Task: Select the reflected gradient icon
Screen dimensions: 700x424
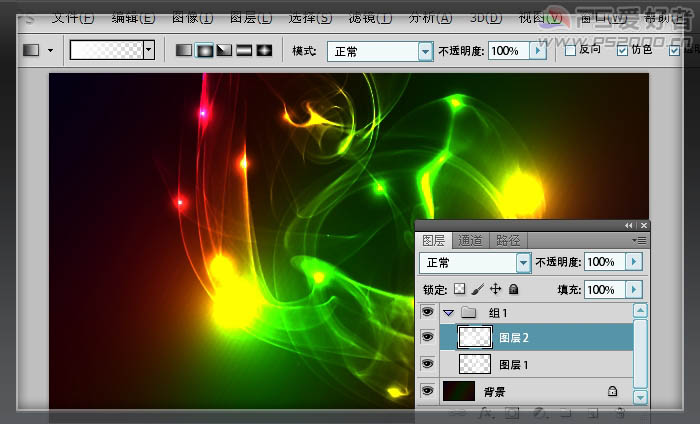Action: 244,50
